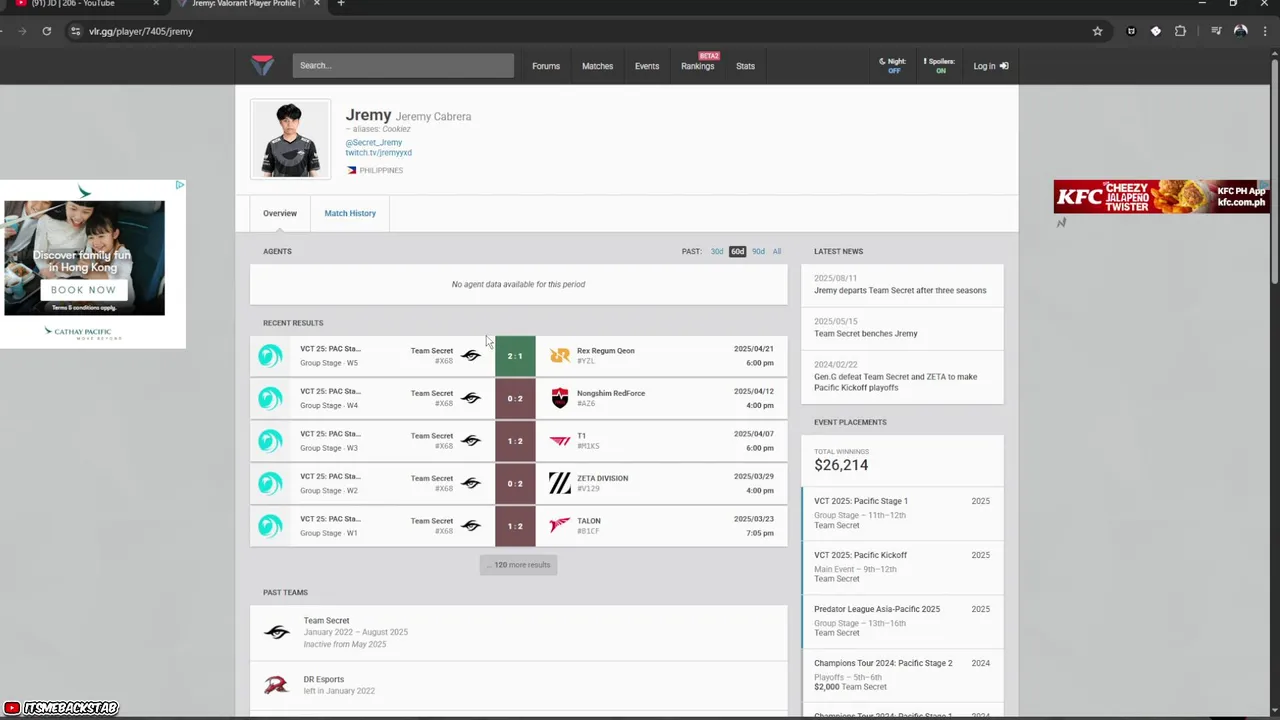This screenshot has width=1280, height=720.
Task: Click VCT Pacific event icon for Group Stage W2
Action: tap(270, 484)
